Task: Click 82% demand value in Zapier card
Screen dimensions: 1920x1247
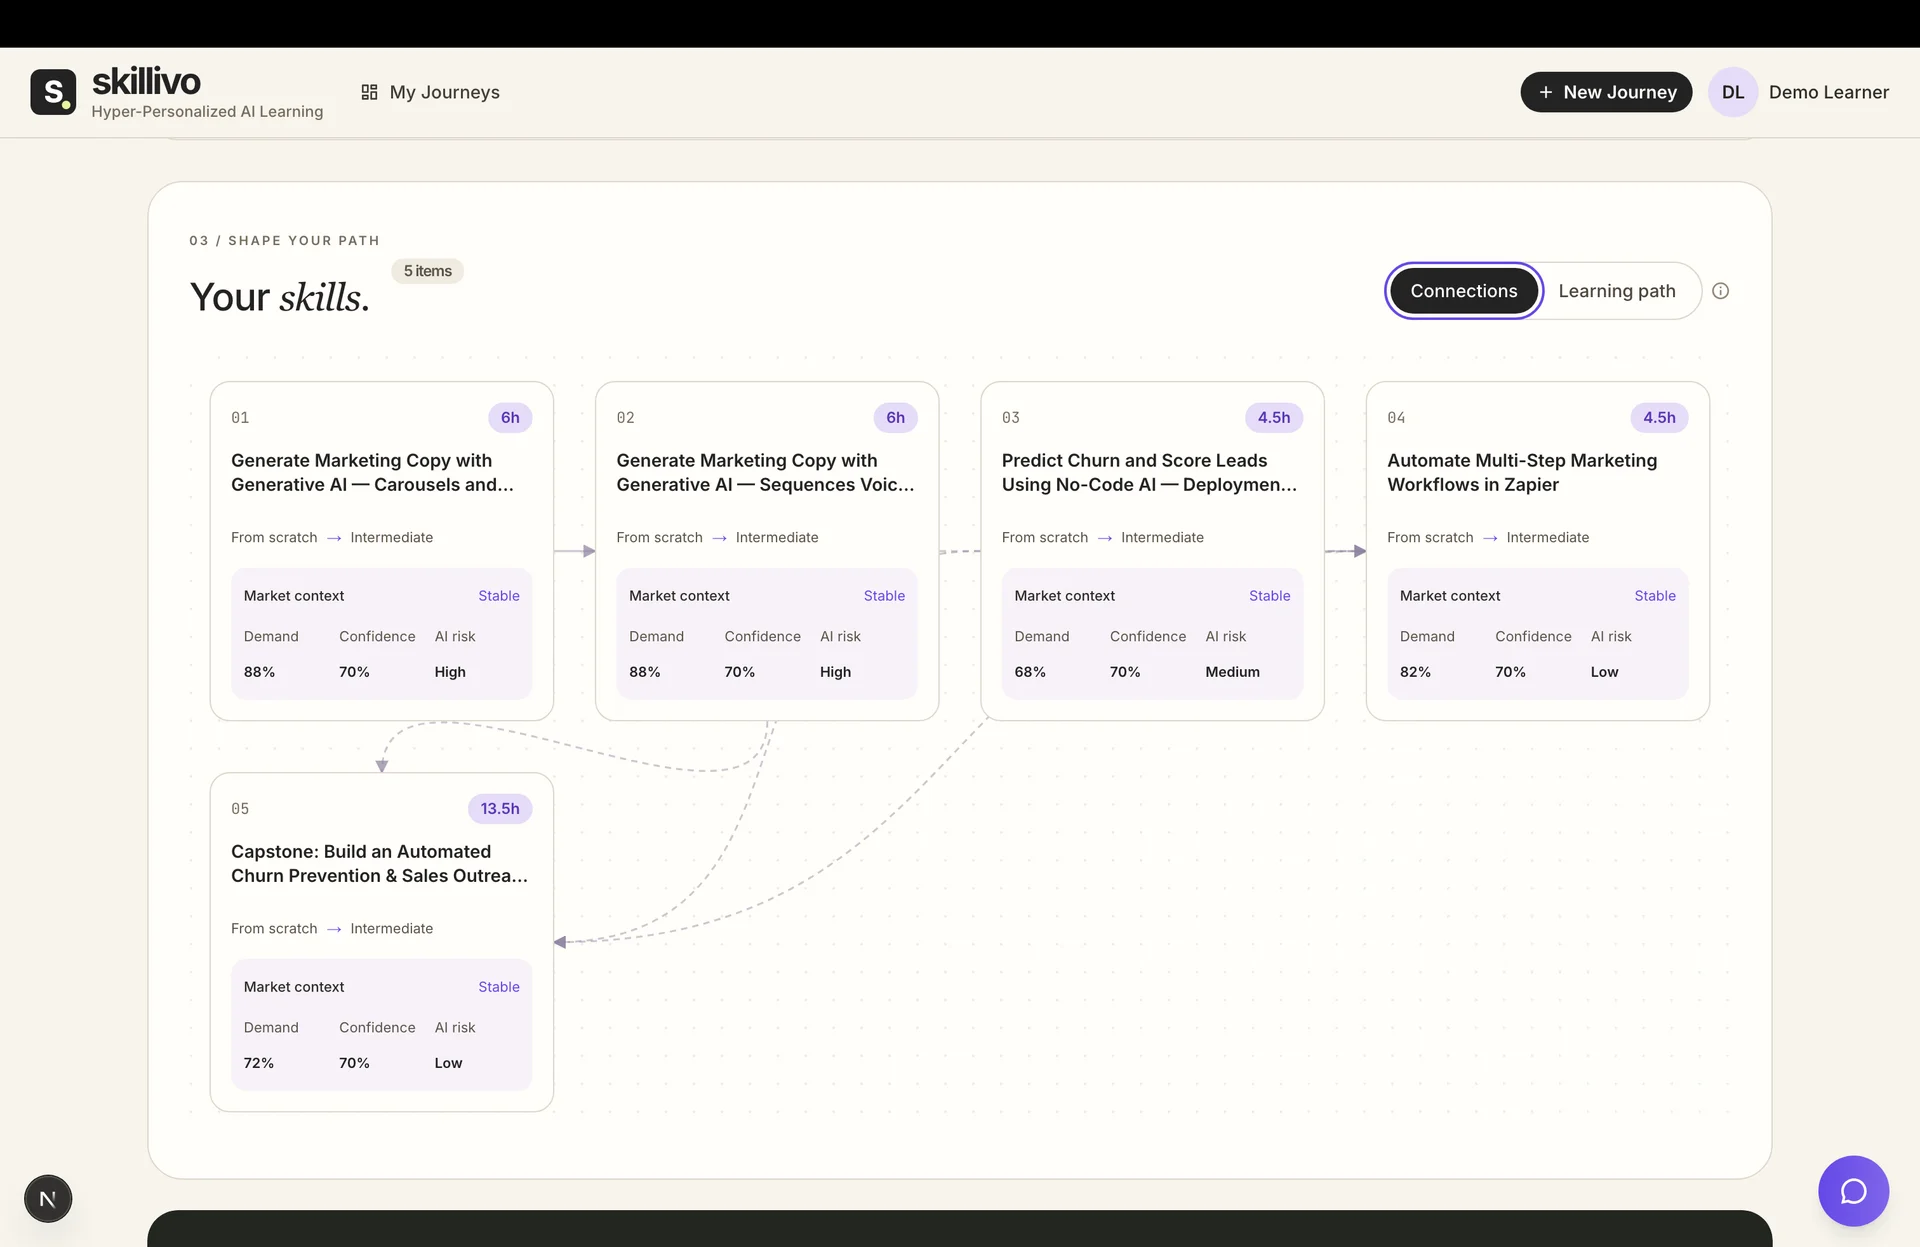Action: (1415, 672)
